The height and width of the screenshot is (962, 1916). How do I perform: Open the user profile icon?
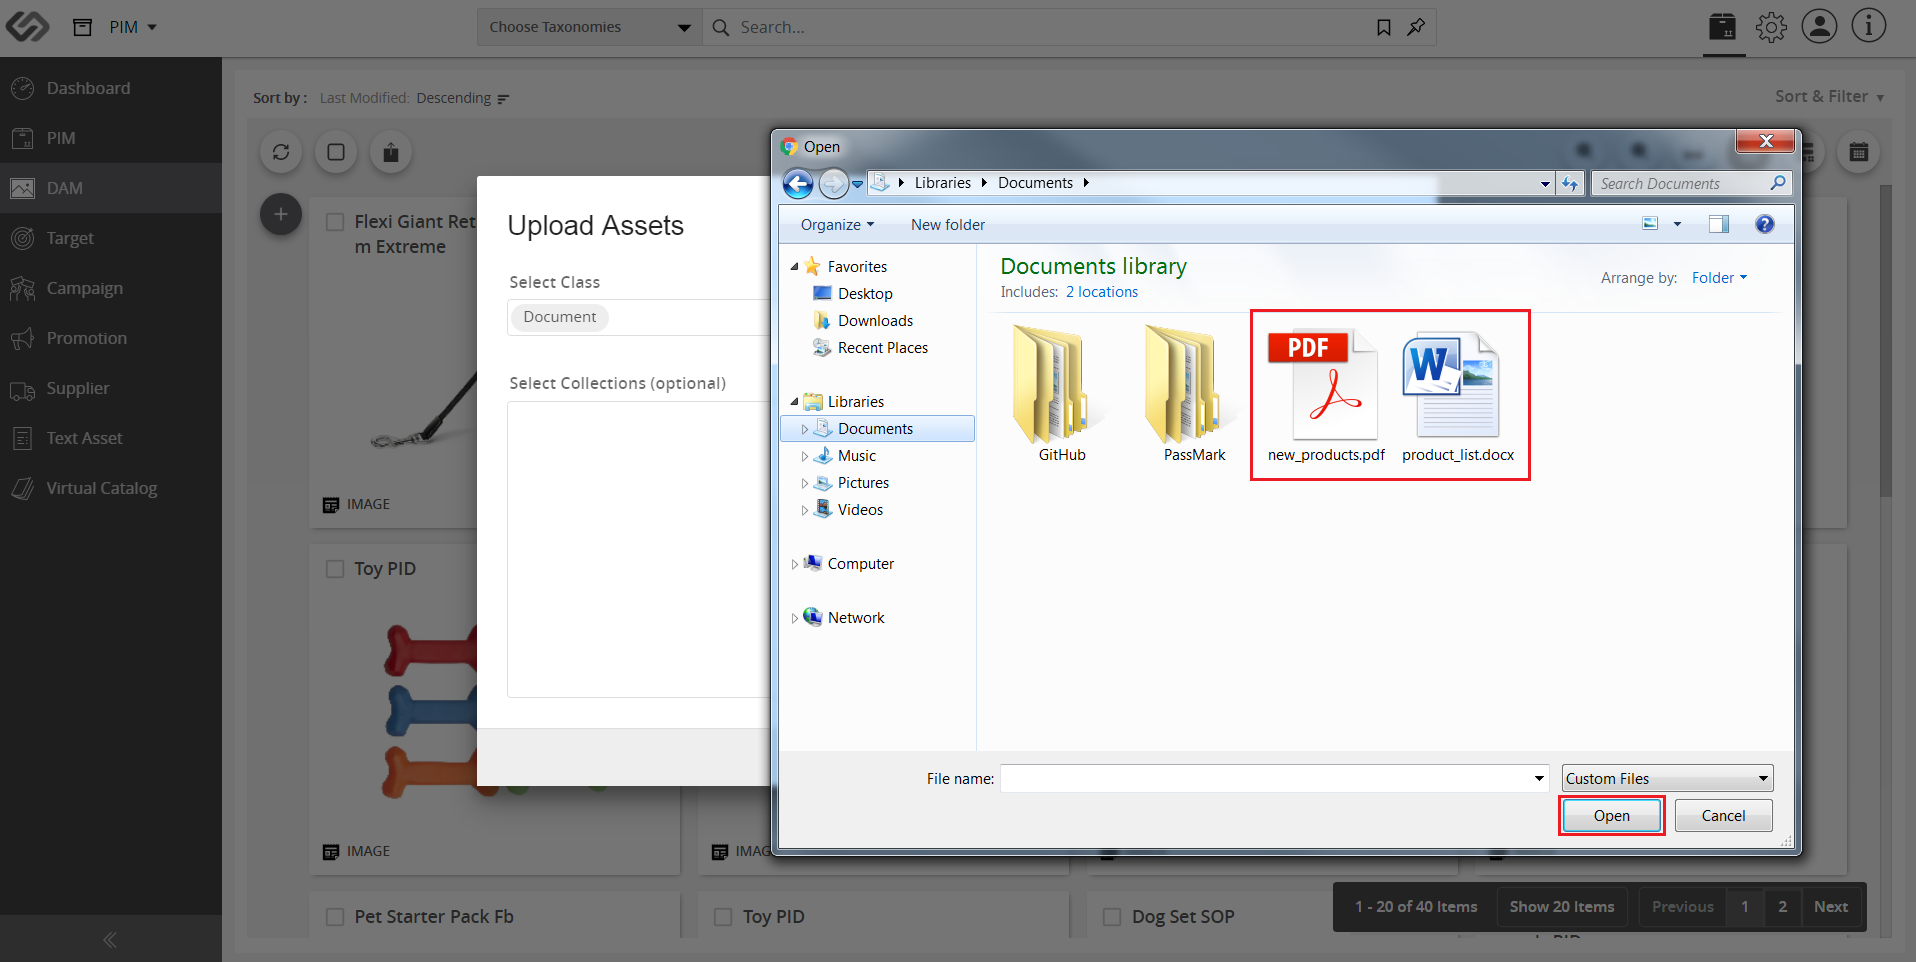tap(1819, 27)
